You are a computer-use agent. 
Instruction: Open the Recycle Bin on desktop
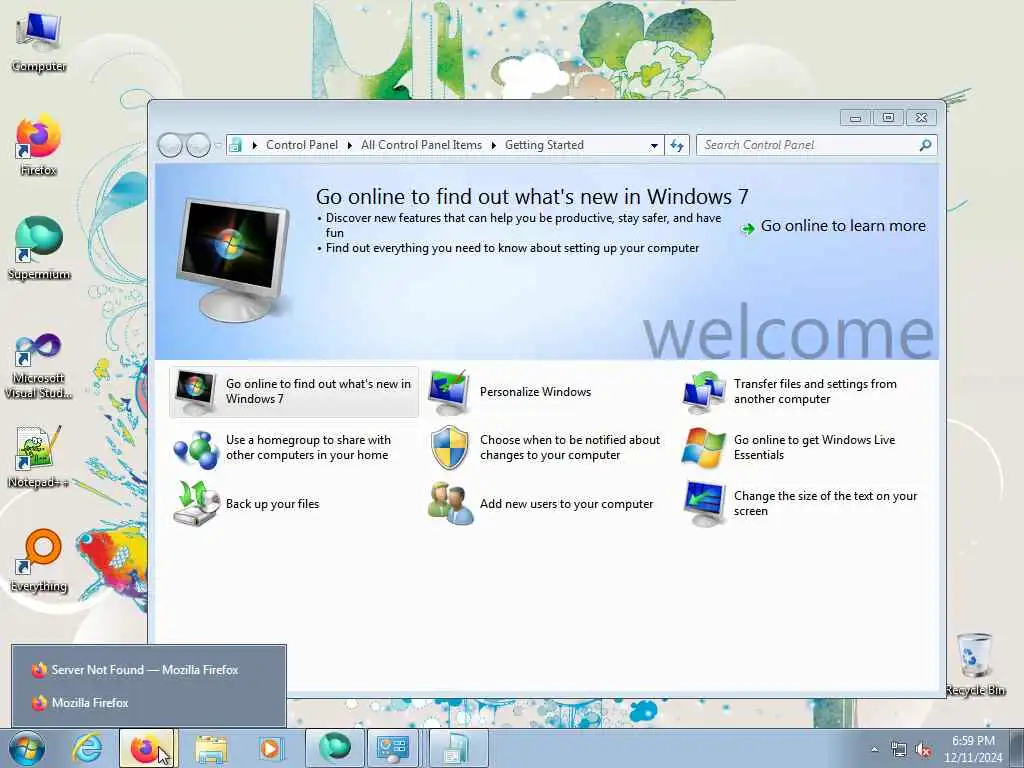[x=974, y=664]
